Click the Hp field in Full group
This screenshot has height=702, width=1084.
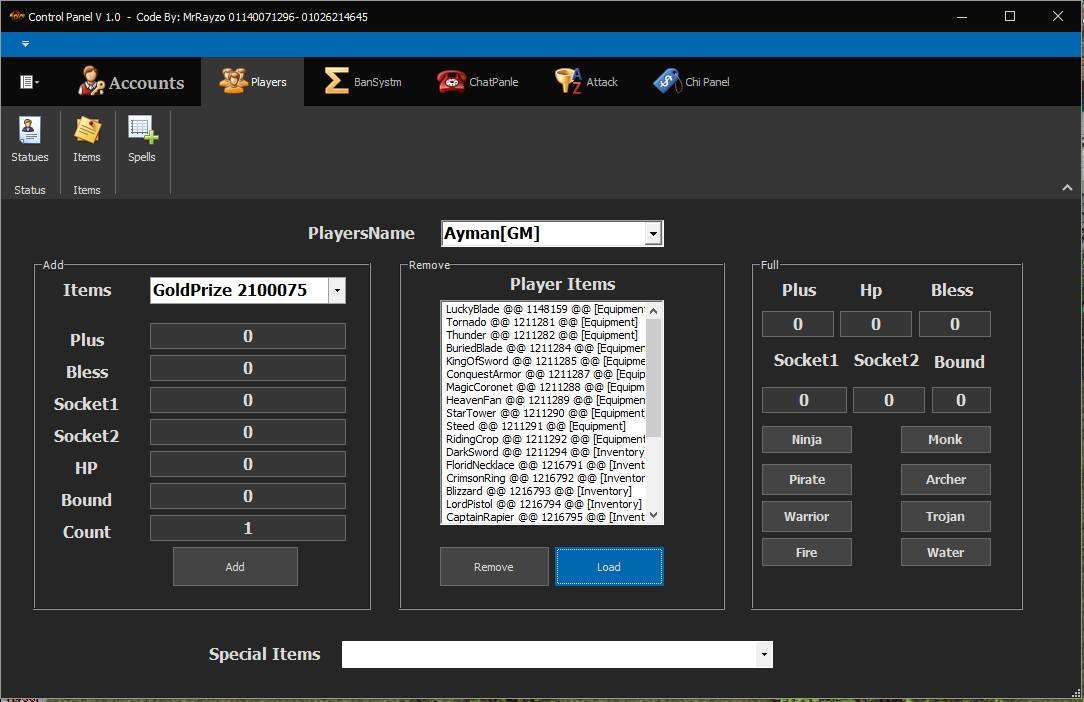point(876,324)
